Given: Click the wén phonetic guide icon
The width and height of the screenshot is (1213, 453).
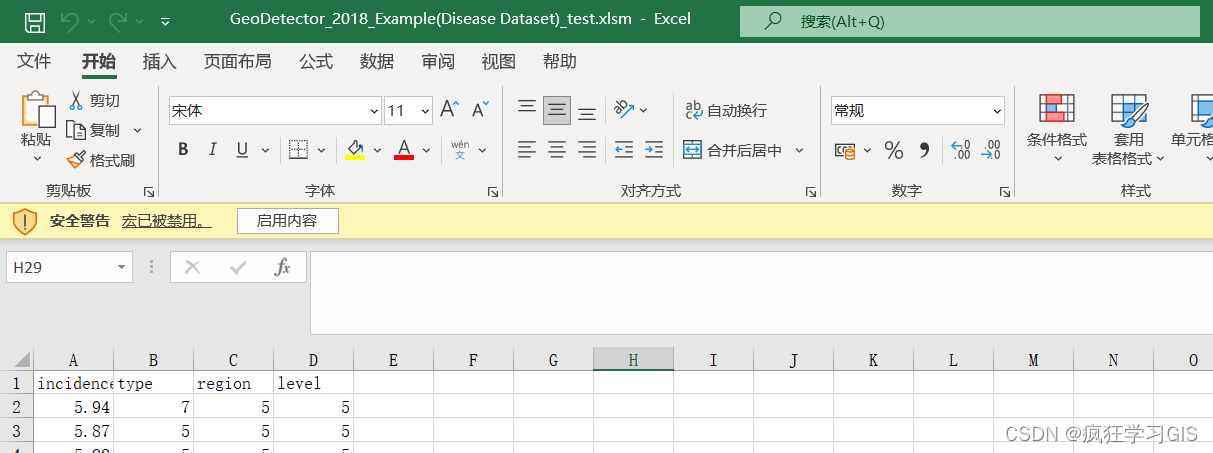Looking at the screenshot, I should click(460, 150).
